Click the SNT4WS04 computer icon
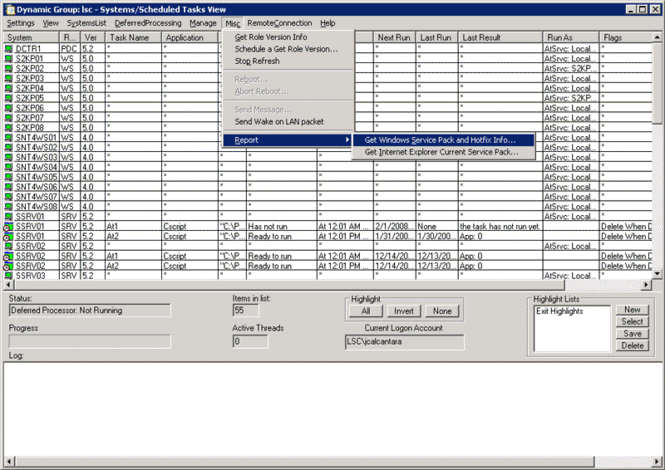 [8, 167]
